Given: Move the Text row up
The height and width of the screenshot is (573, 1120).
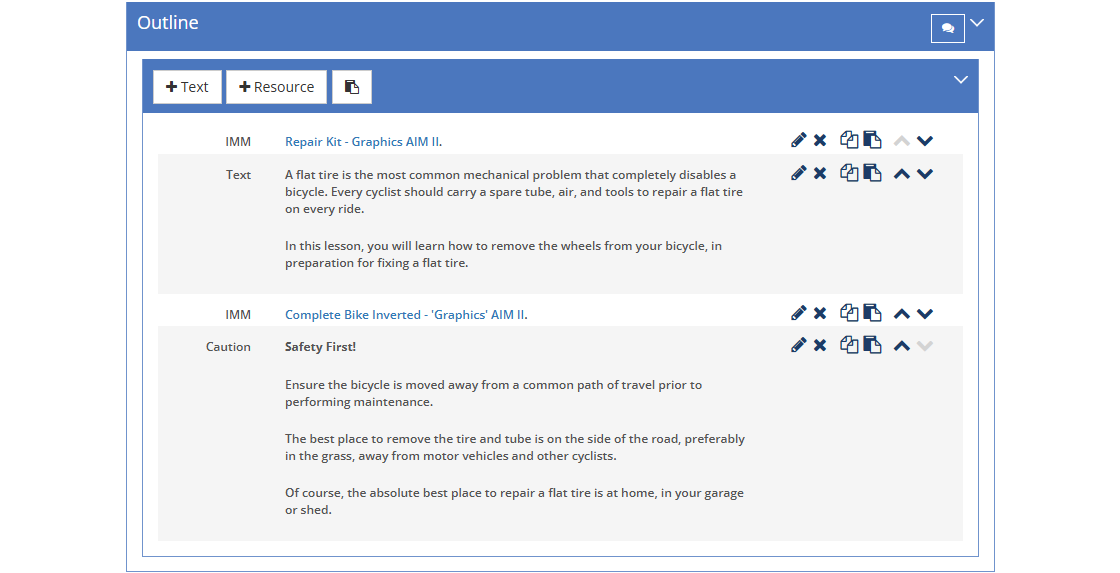Looking at the screenshot, I should (901, 174).
